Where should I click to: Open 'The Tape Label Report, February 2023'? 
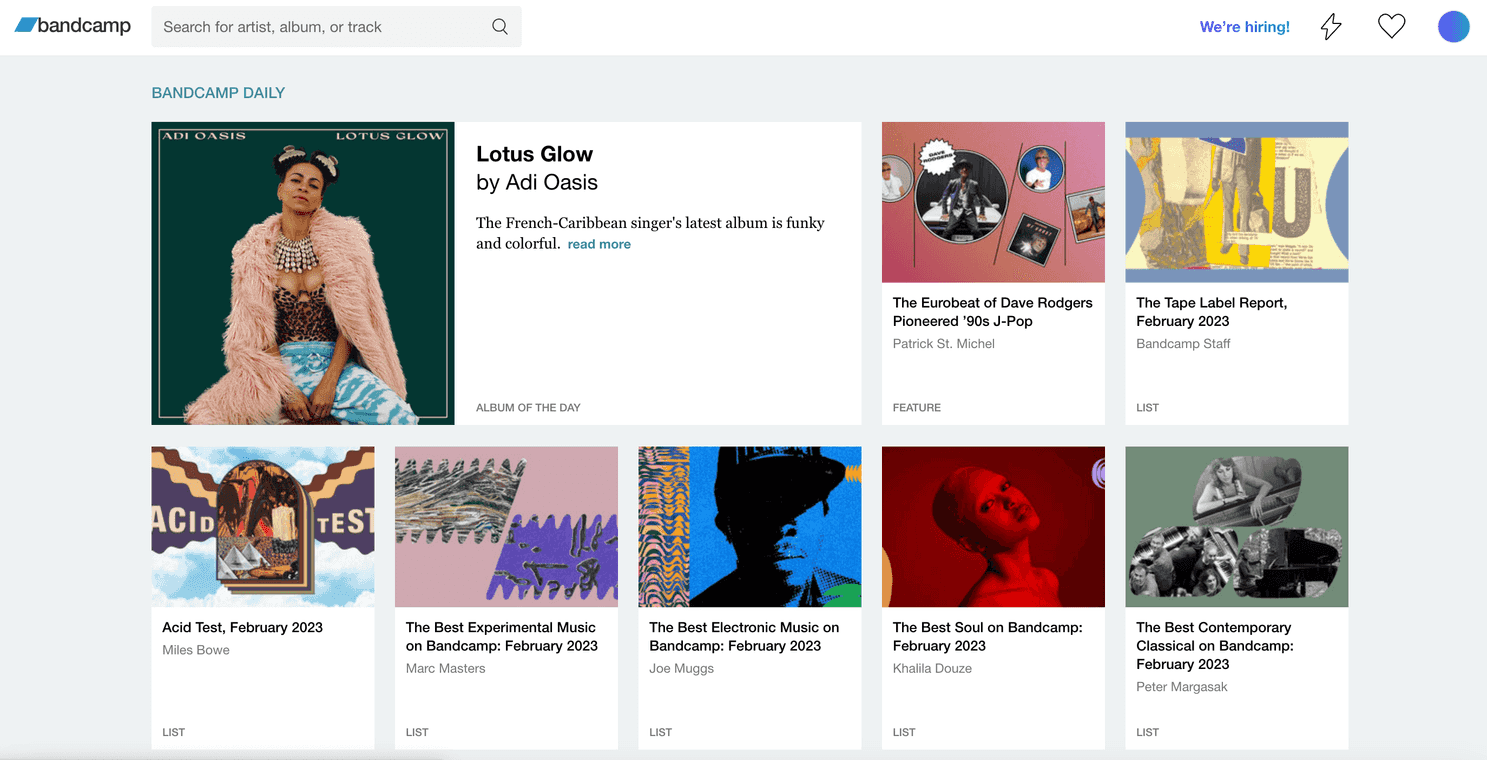pos(1209,311)
